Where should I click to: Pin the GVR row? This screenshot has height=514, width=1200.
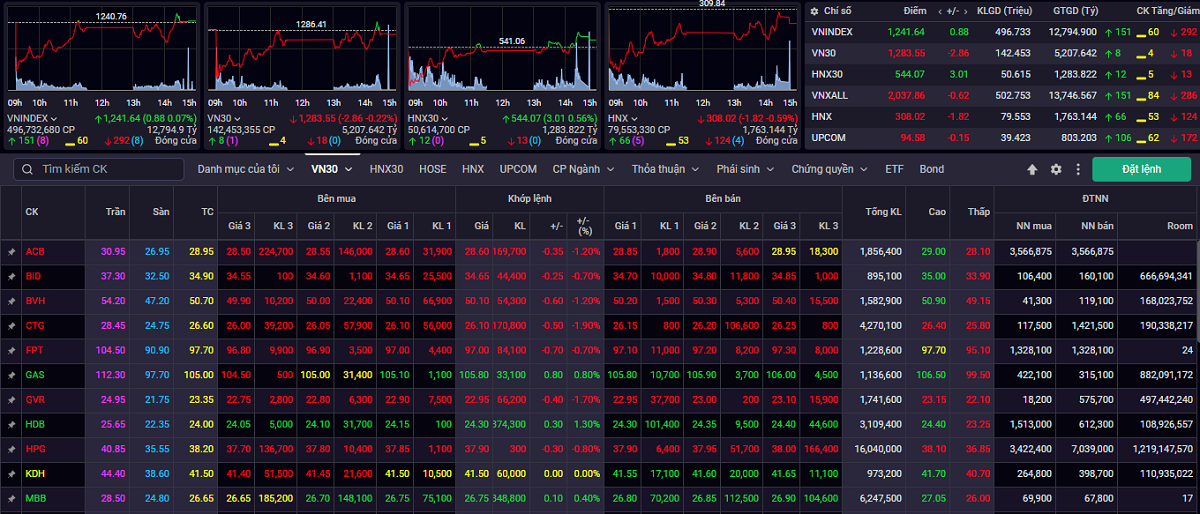click(11, 399)
